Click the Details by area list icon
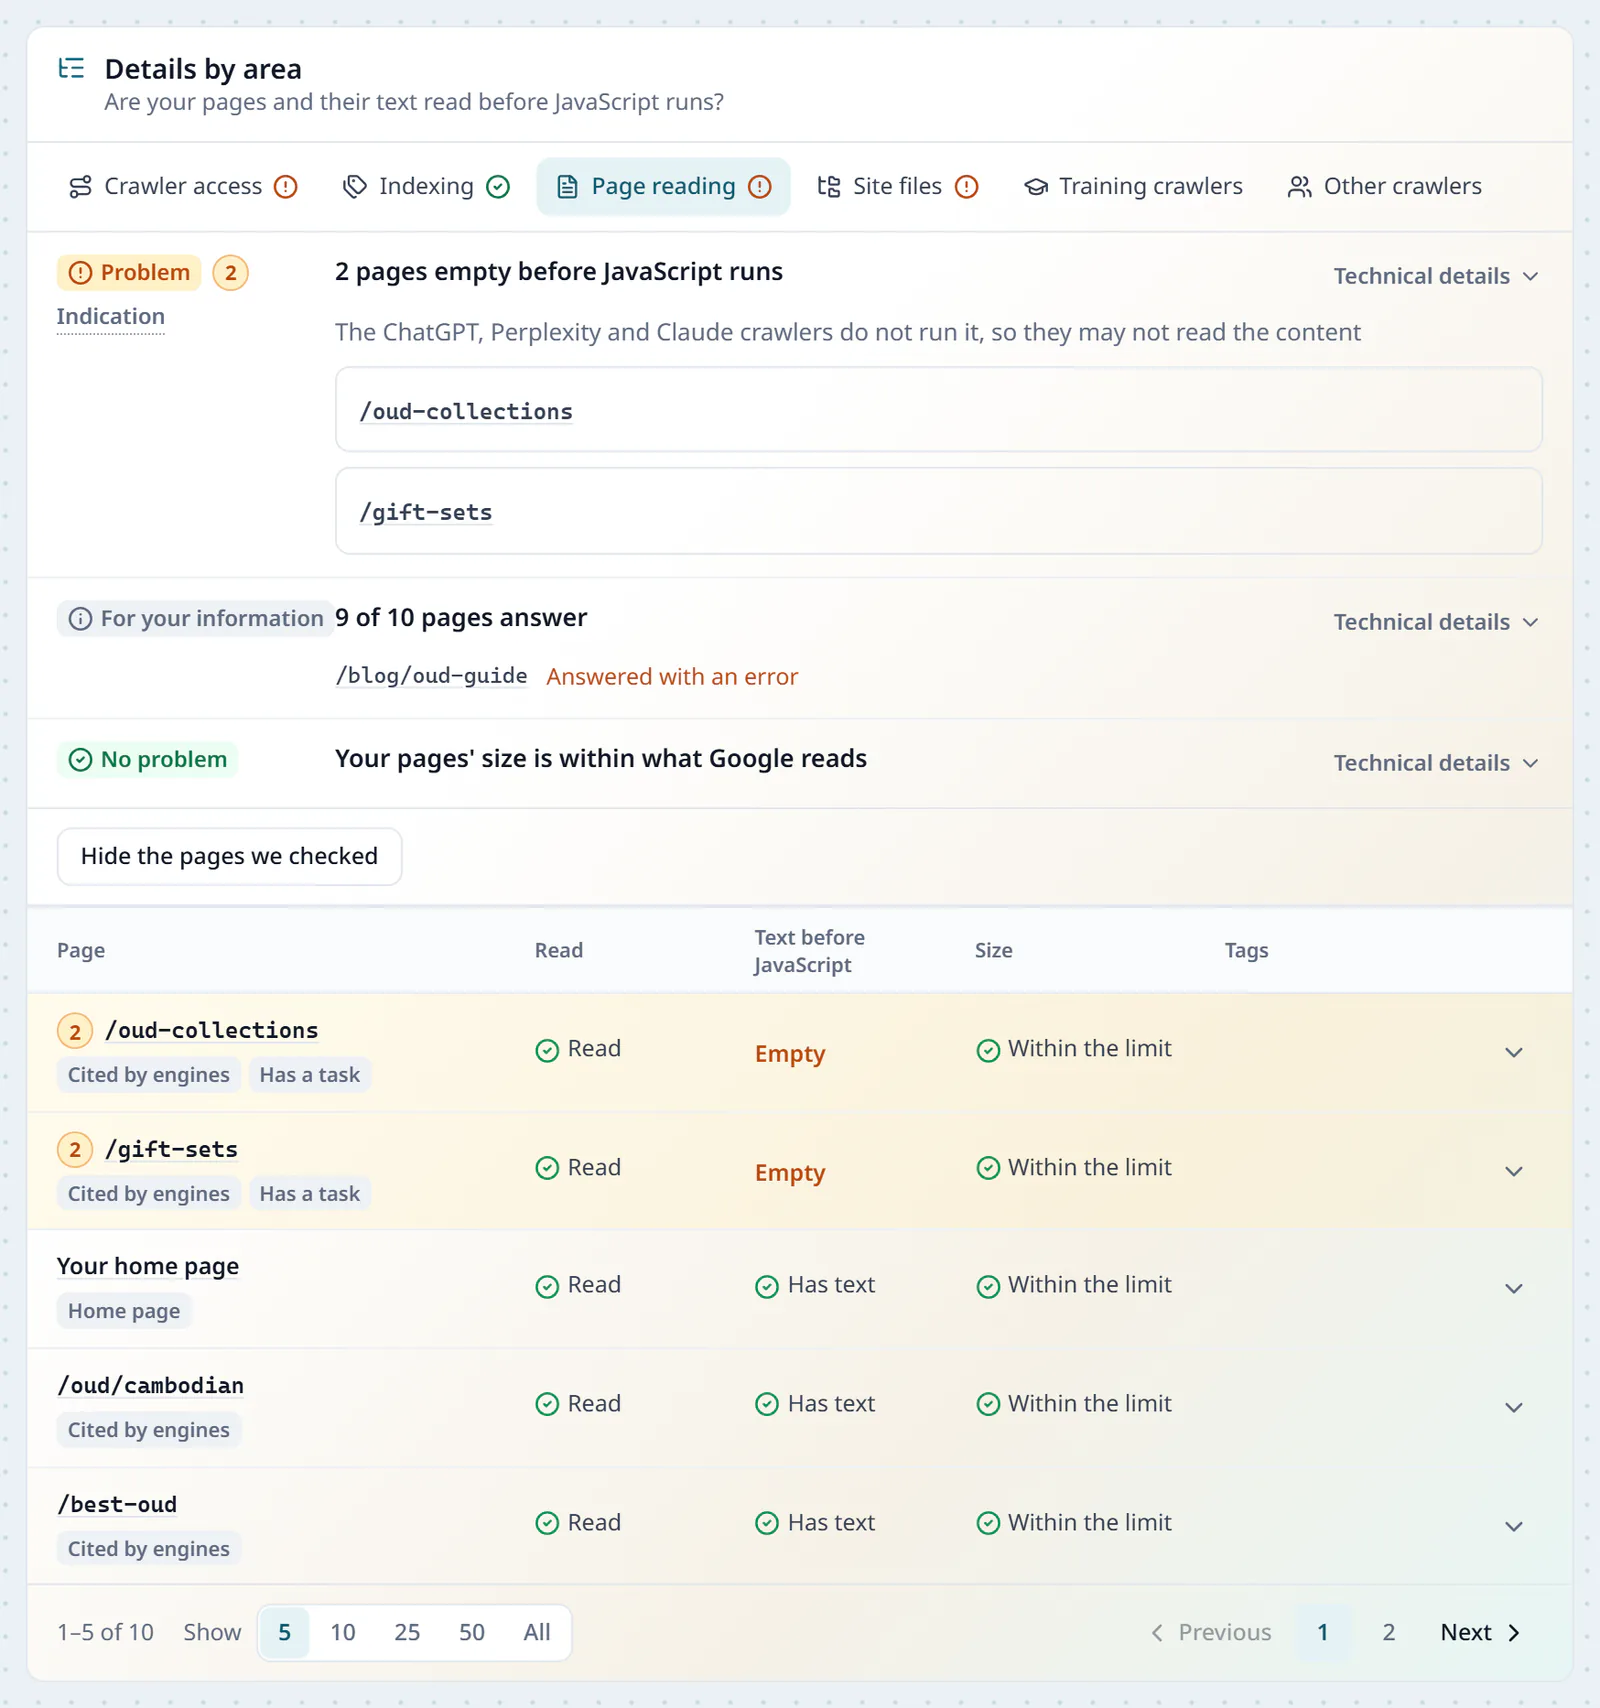The image size is (1600, 1708). point(71,69)
